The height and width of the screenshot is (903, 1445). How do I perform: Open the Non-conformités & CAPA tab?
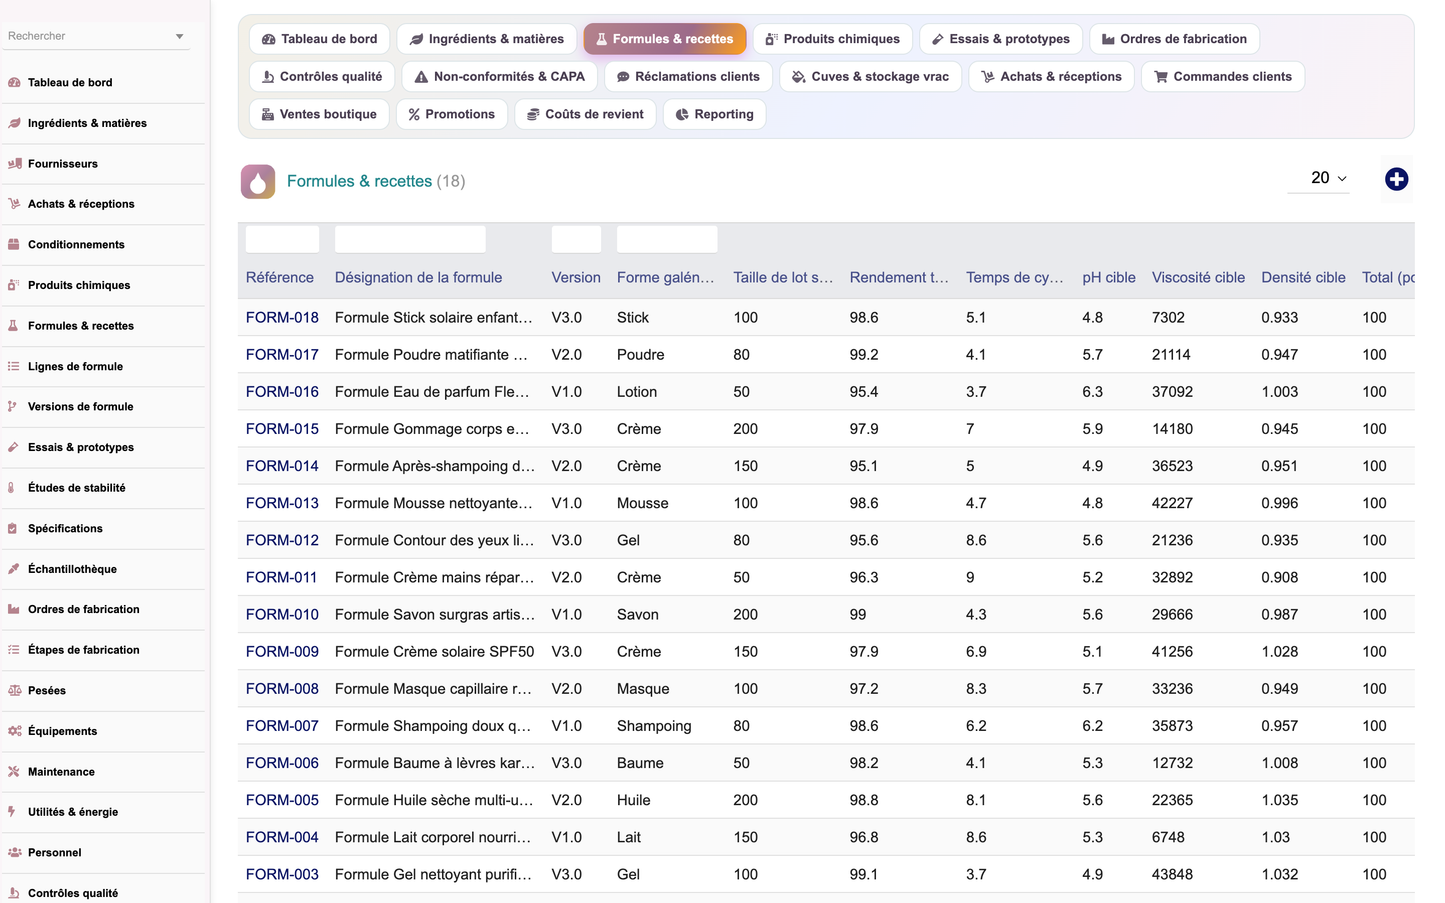pyautogui.click(x=500, y=77)
